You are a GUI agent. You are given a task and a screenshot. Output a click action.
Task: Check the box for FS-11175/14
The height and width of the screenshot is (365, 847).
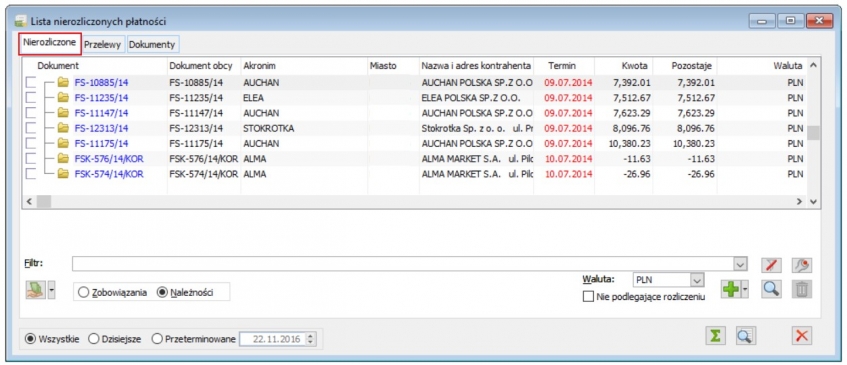point(31,144)
